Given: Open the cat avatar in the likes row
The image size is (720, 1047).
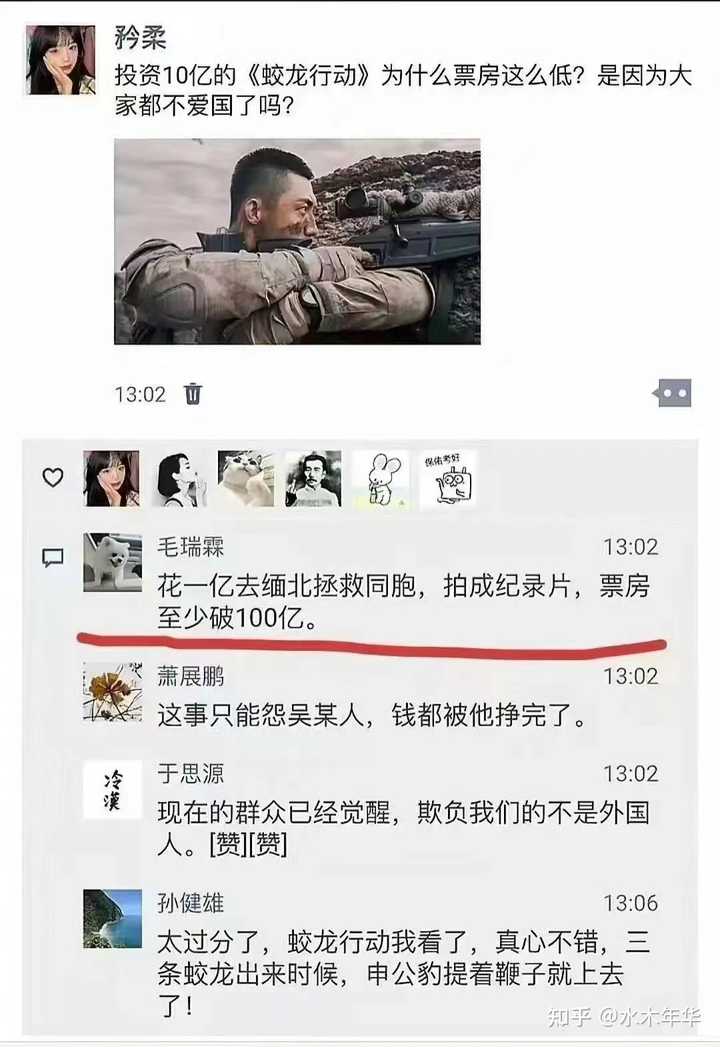Looking at the screenshot, I should tap(246, 479).
